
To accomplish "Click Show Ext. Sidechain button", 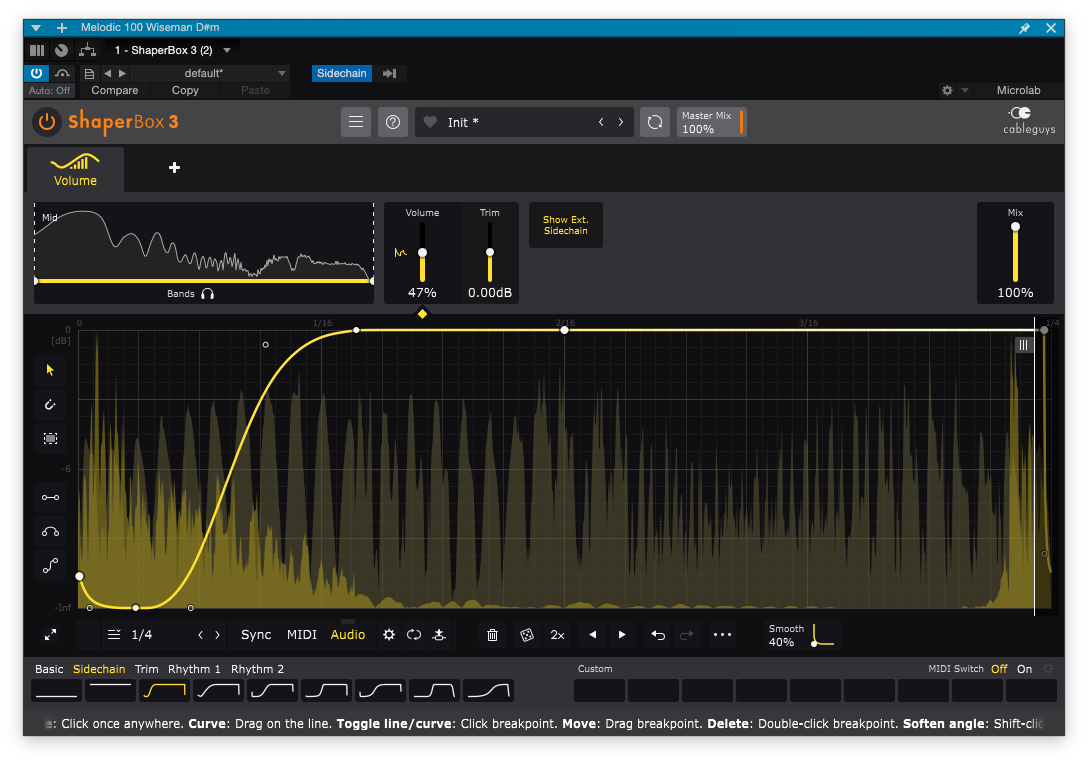I will tap(566, 225).
